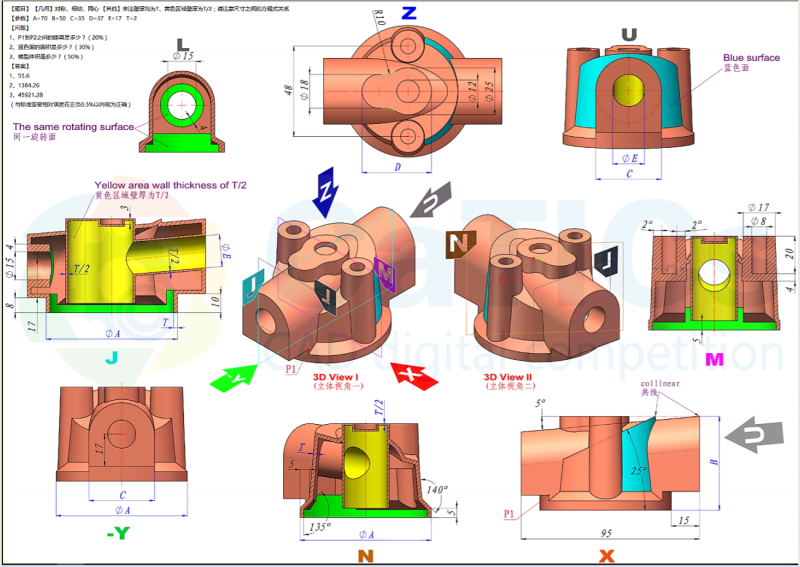Image resolution: width=800 pixels, height=567 pixels.
Task: Click the 140° angle dimension
Action: click(x=437, y=490)
